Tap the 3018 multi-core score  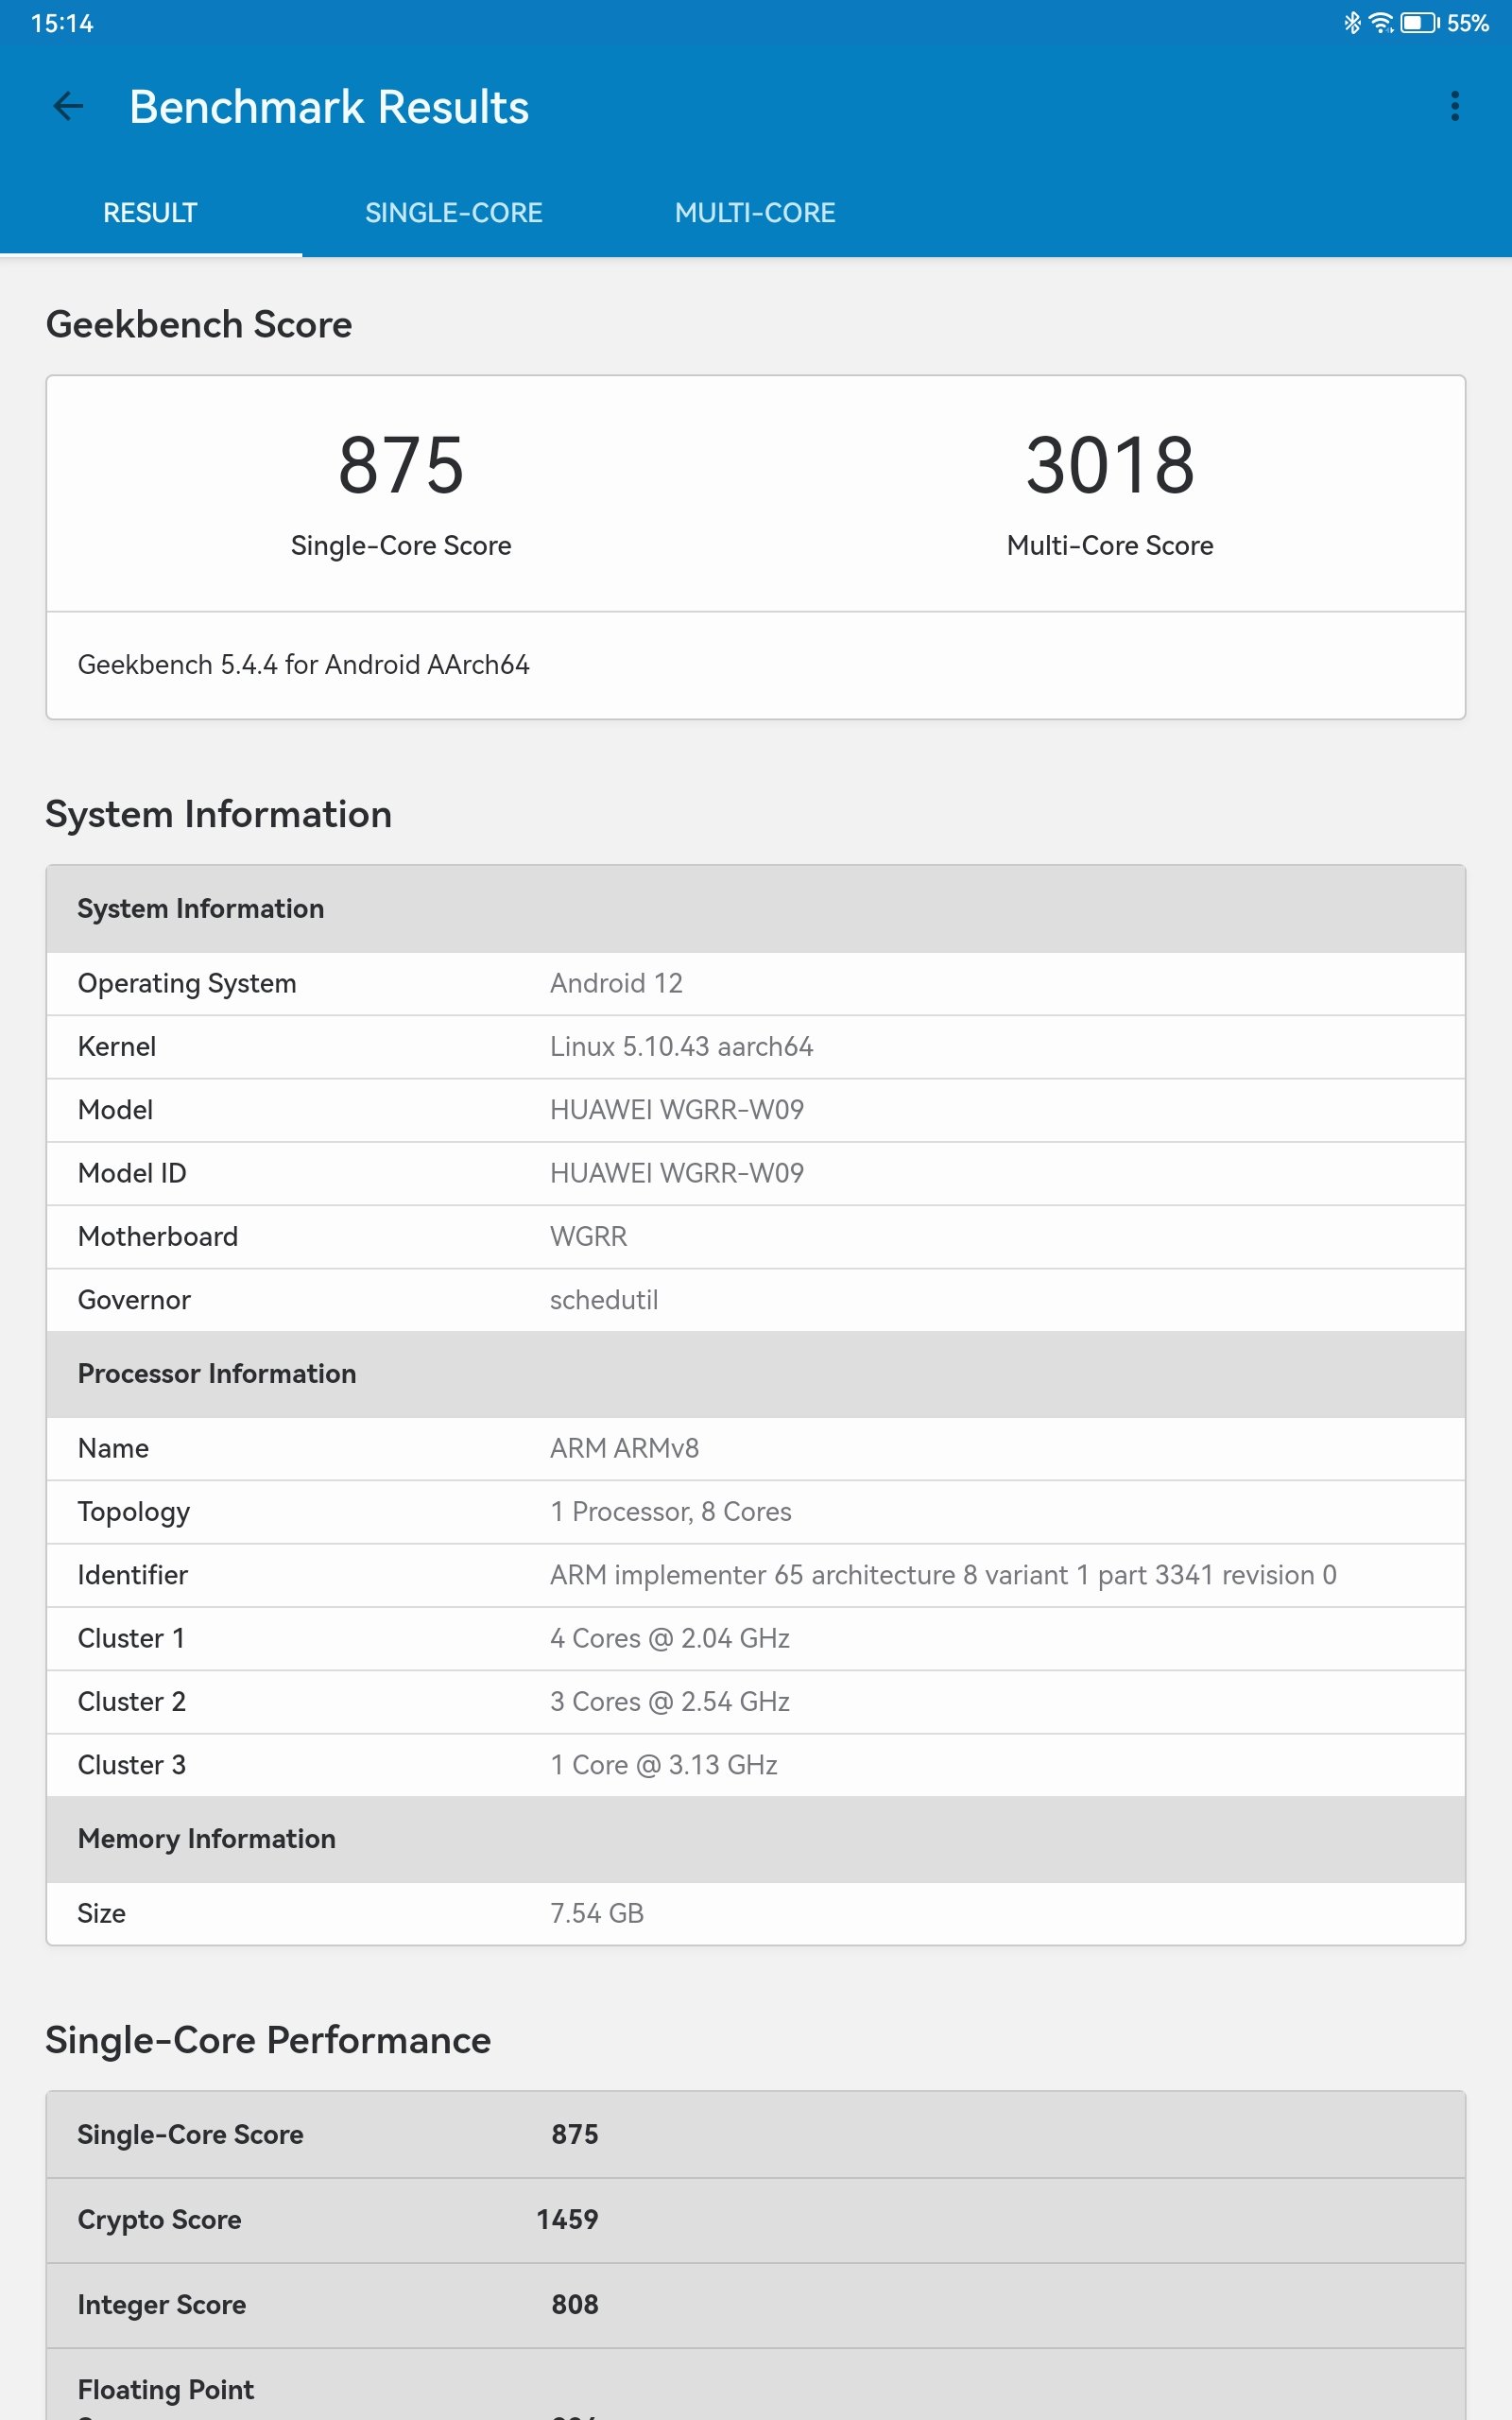(x=1110, y=465)
